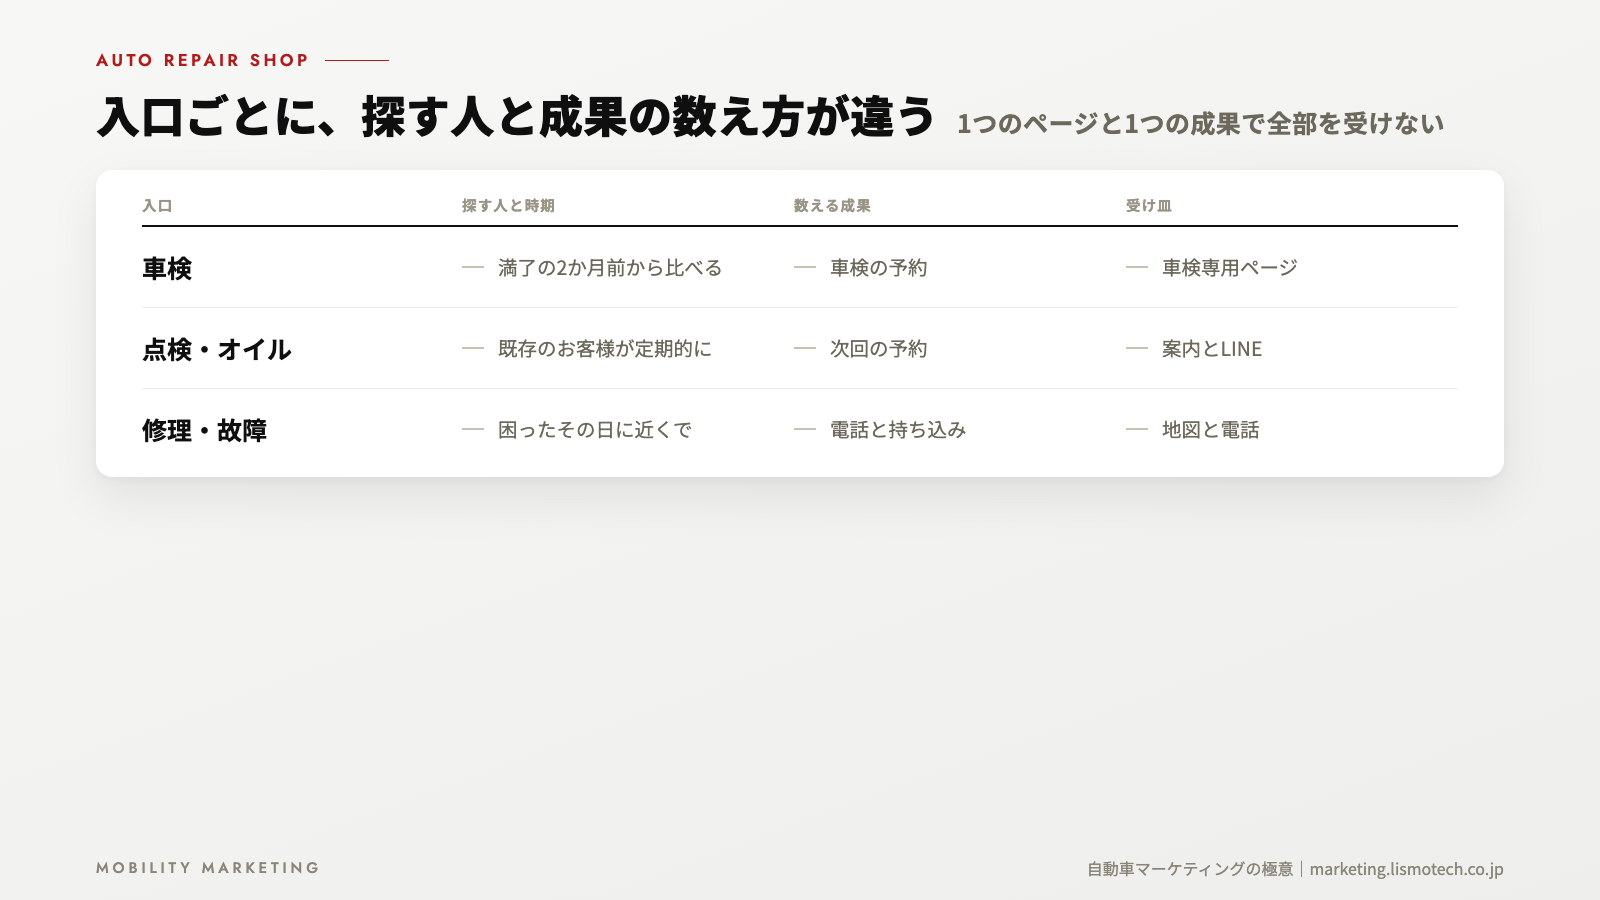Click the cell '電話と持ち込み'

[x=898, y=430]
